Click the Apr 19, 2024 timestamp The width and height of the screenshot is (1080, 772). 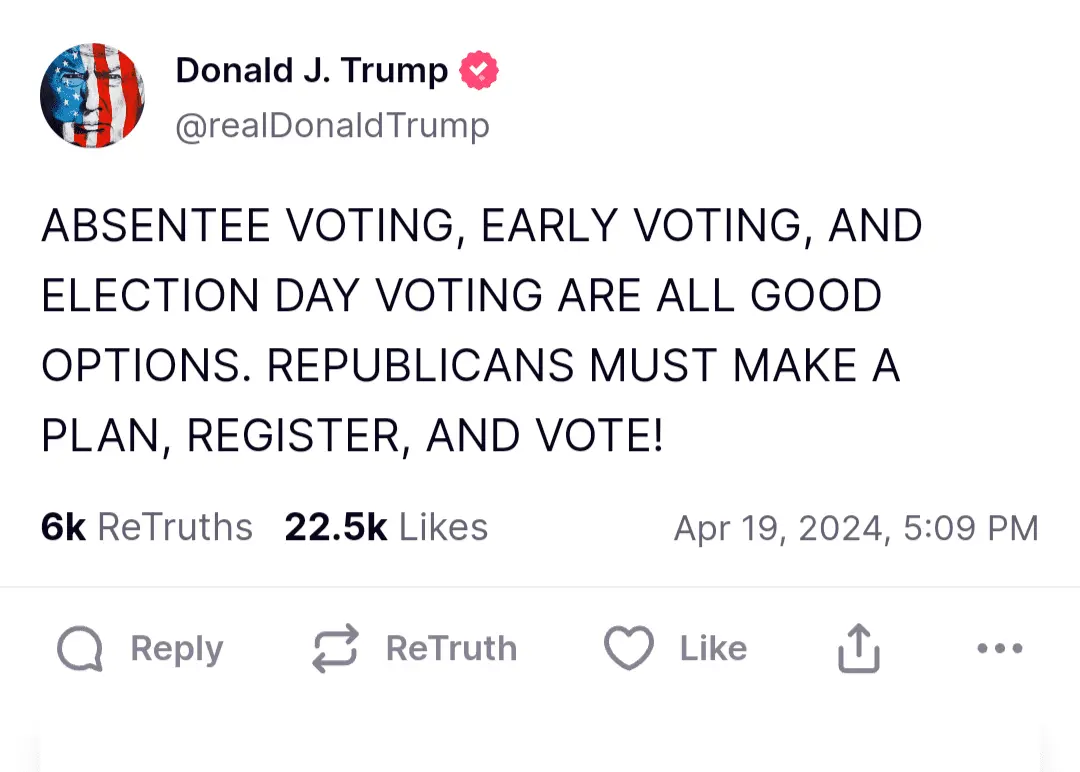pyautogui.click(x=855, y=528)
